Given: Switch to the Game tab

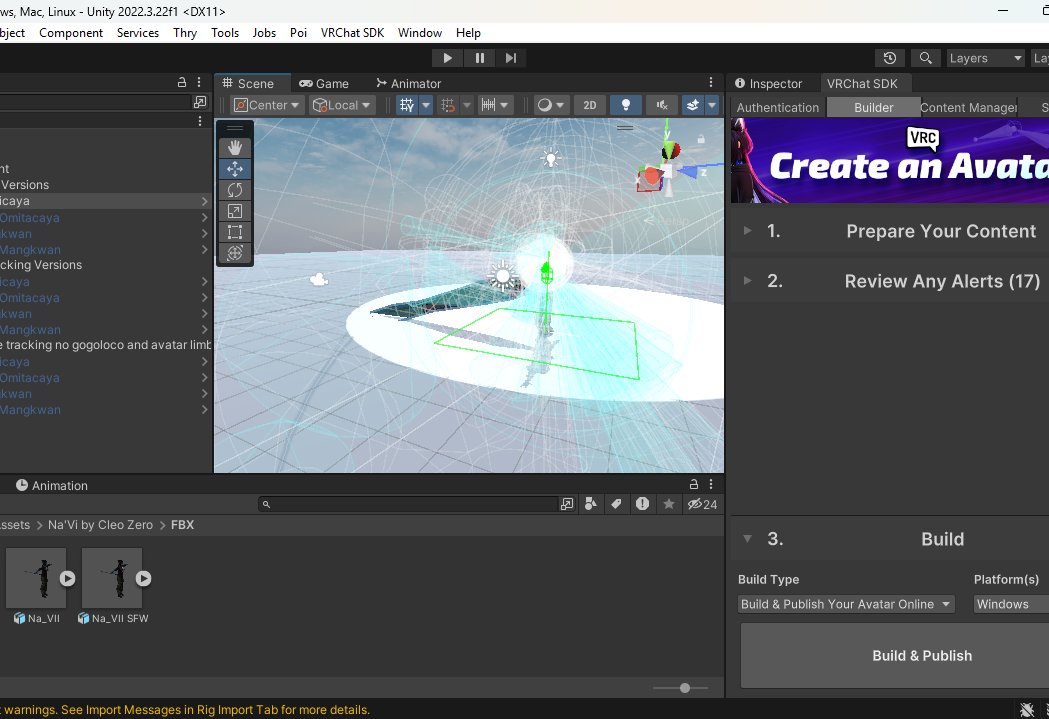Looking at the screenshot, I should [x=324, y=84].
